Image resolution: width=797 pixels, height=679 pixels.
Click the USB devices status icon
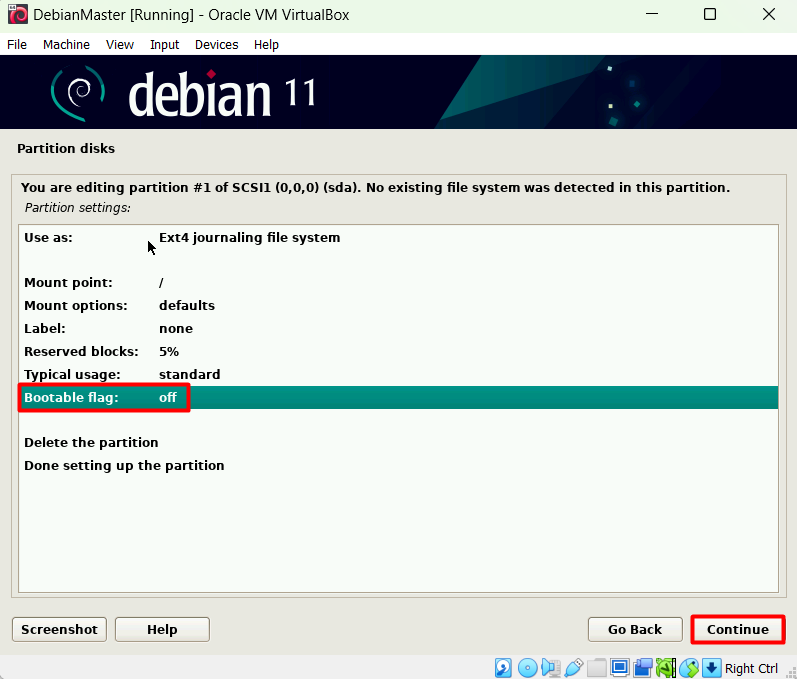[x=573, y=668]
